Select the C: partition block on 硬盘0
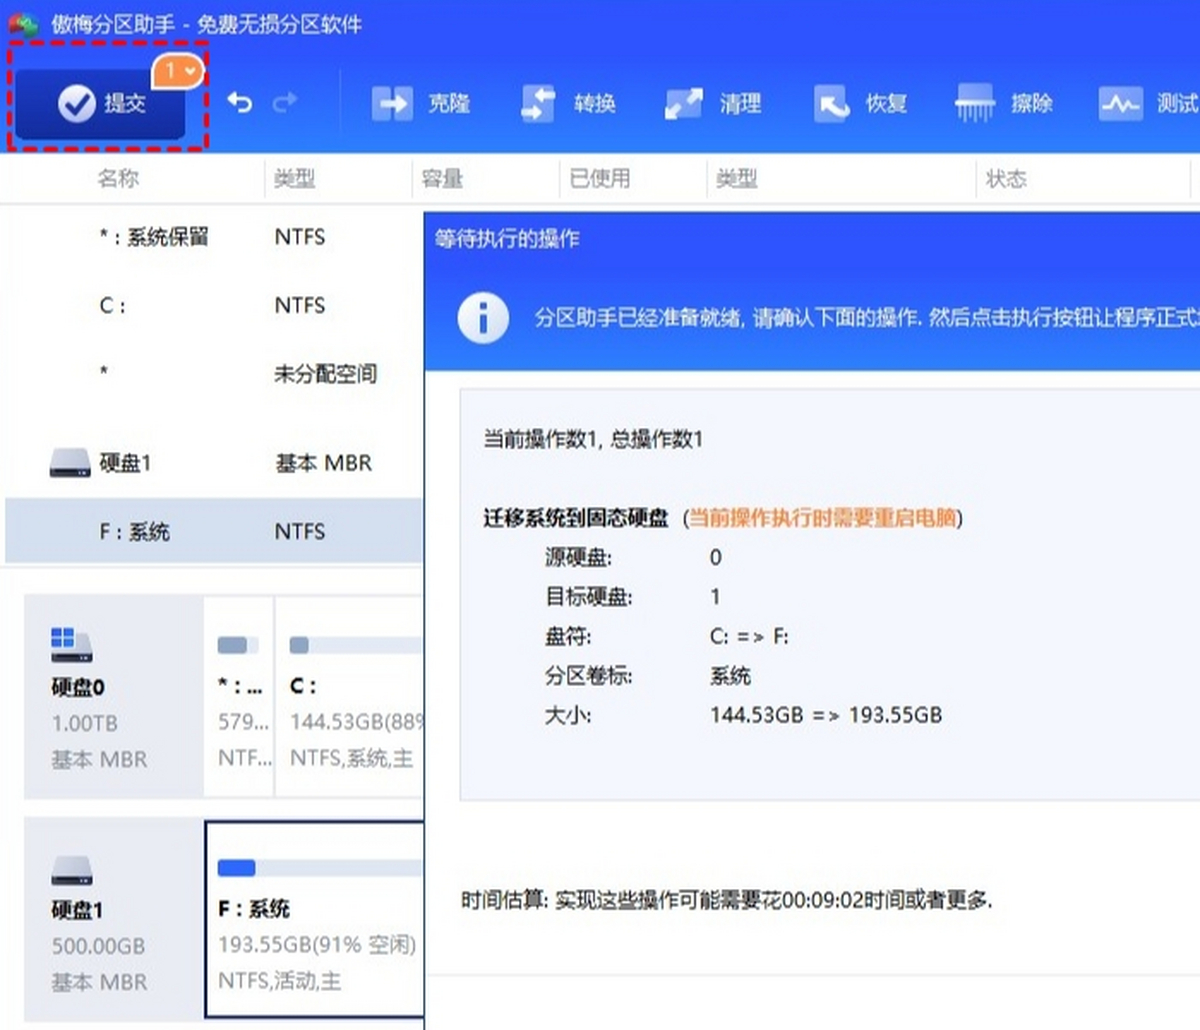This screenshot has height=1030, width=1200. tap(349, 696)
